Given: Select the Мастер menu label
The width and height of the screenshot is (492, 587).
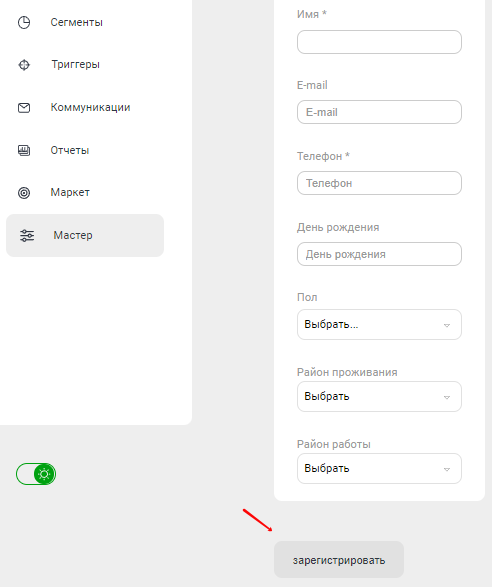Looking at the screenshot, I should pos(73,235).
